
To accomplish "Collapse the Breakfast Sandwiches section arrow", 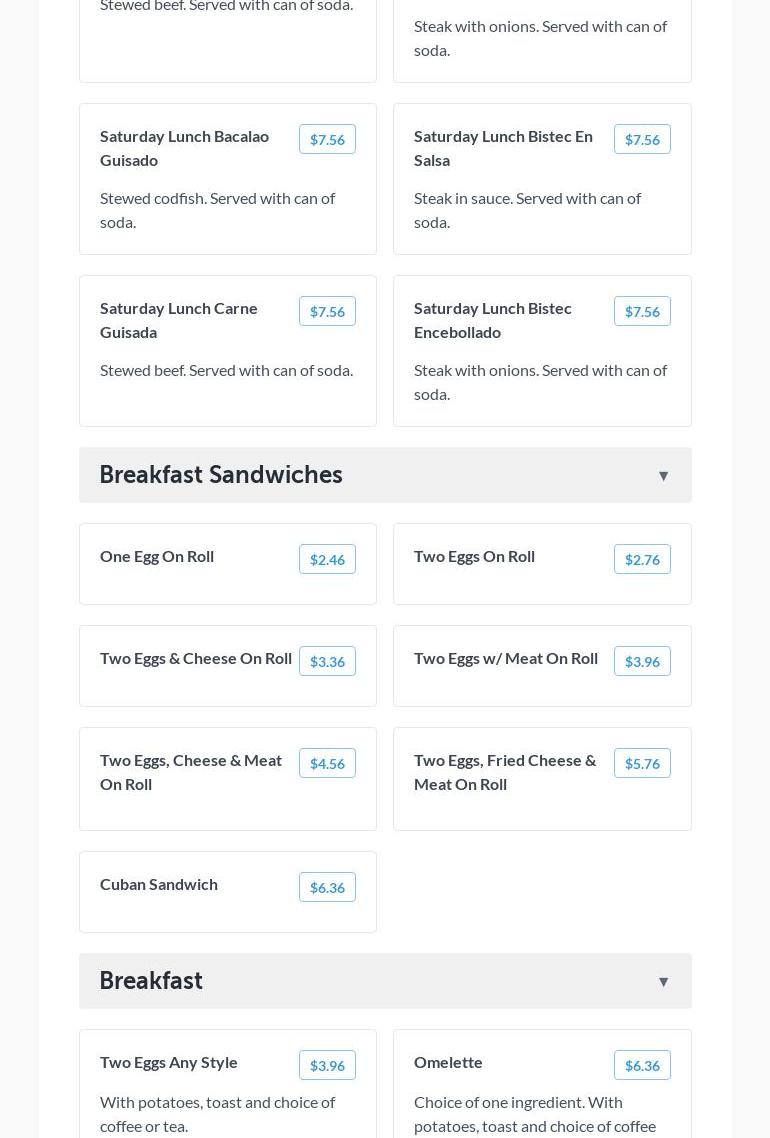I will (x=663, y=476).
